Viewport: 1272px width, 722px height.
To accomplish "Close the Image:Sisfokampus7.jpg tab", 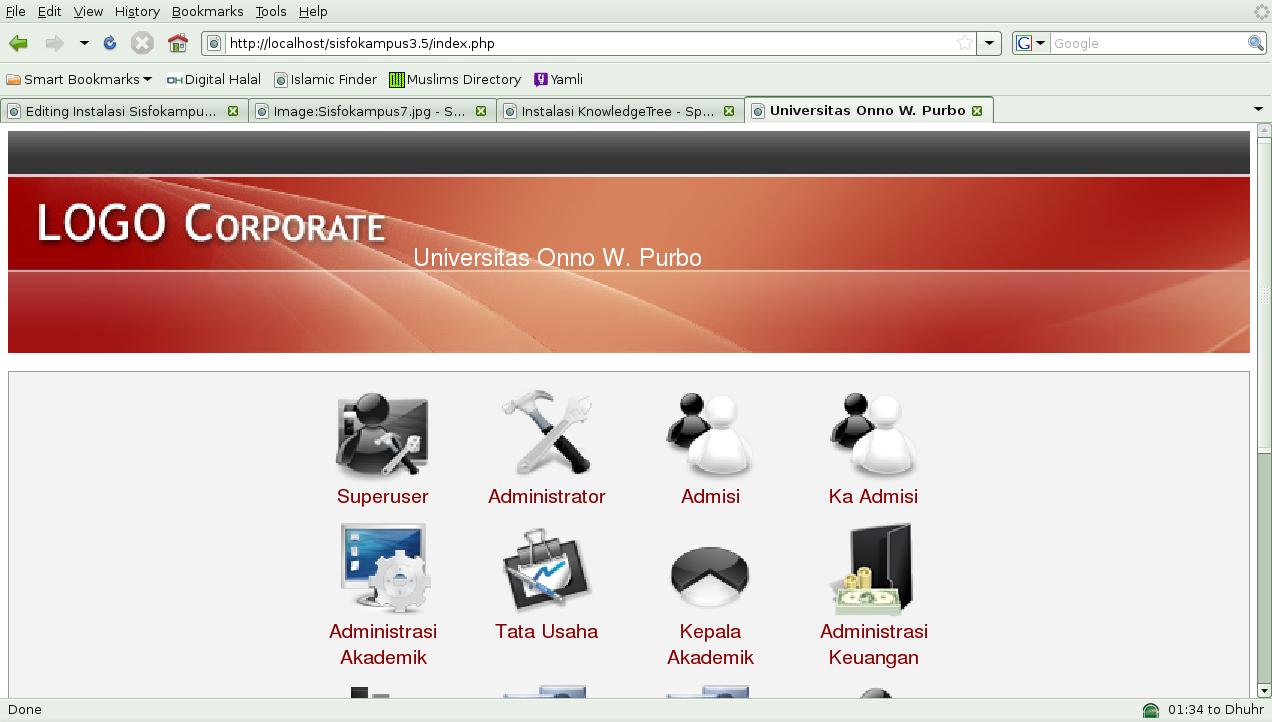I will pyautogui.click(x=481, y=111).
